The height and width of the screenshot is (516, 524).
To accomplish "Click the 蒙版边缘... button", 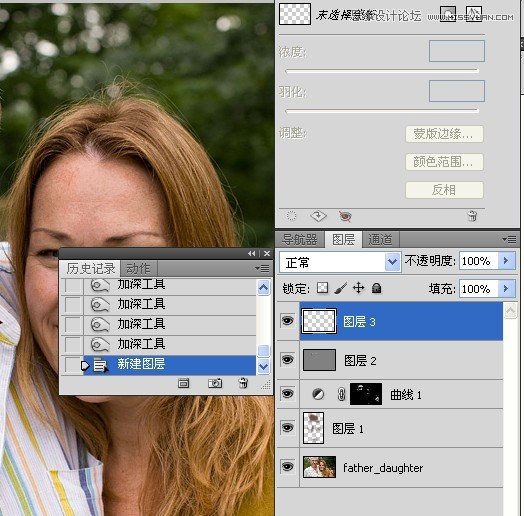I will click(444, 134).
